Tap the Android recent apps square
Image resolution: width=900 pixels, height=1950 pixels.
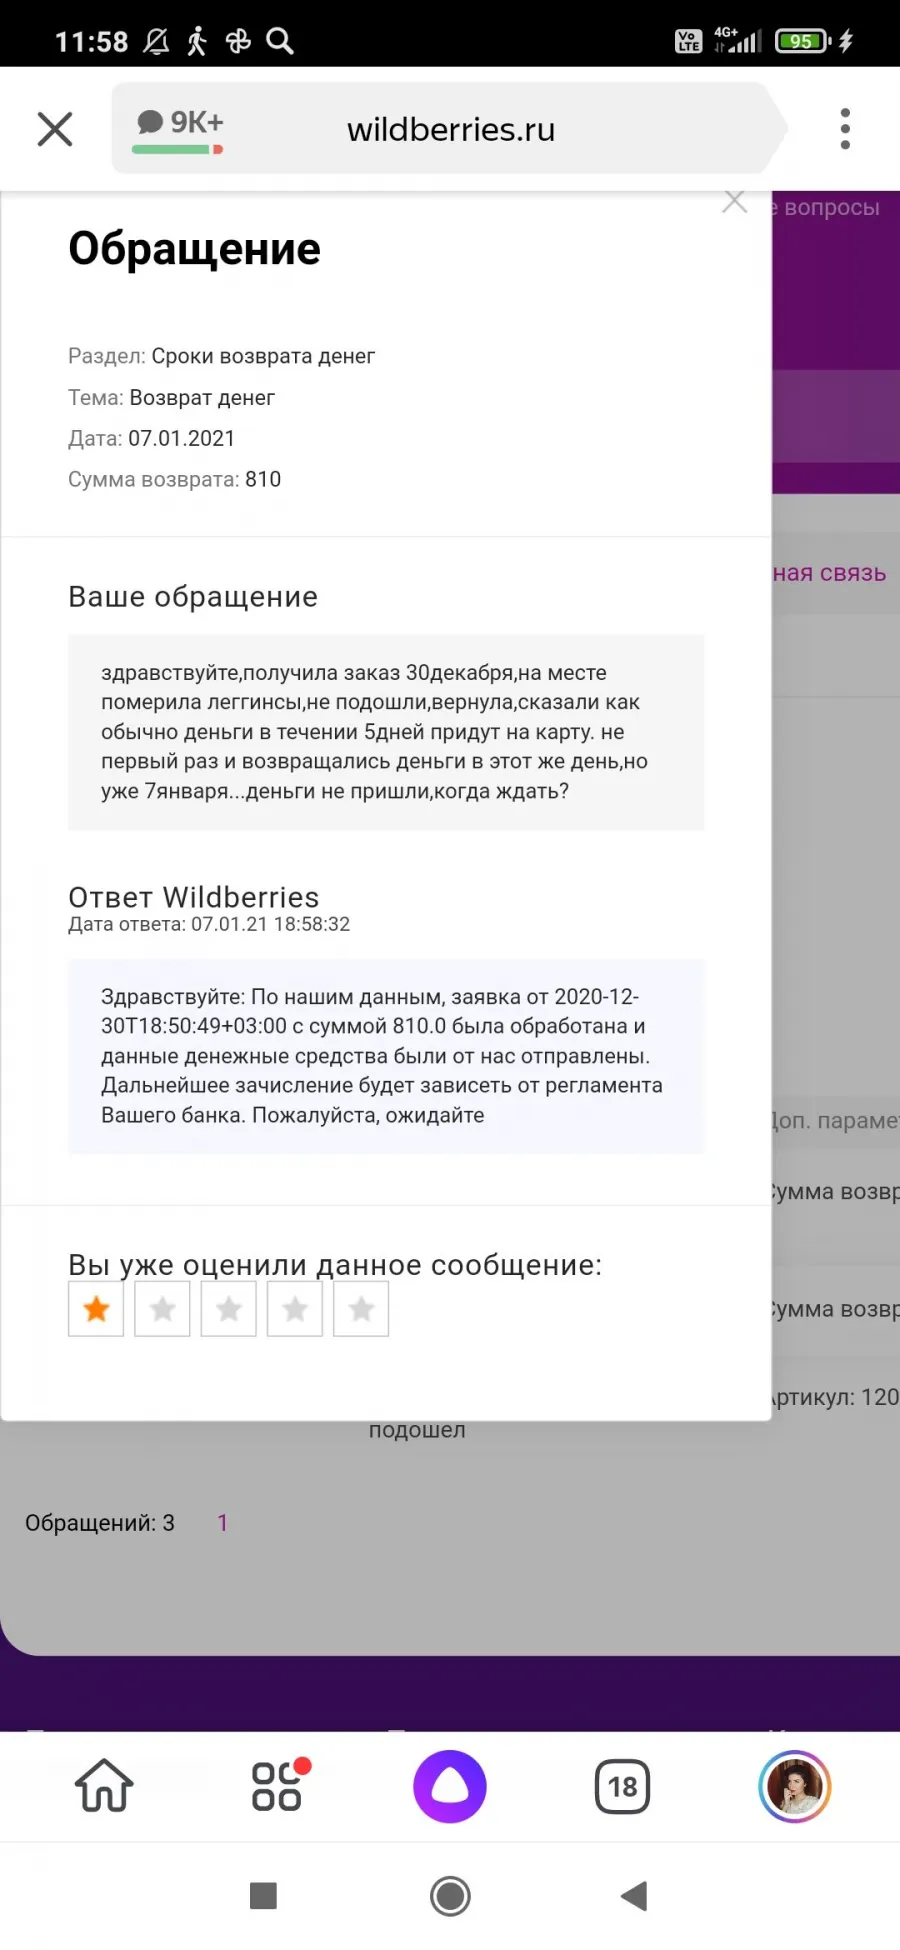click(x=263, y=1895)
